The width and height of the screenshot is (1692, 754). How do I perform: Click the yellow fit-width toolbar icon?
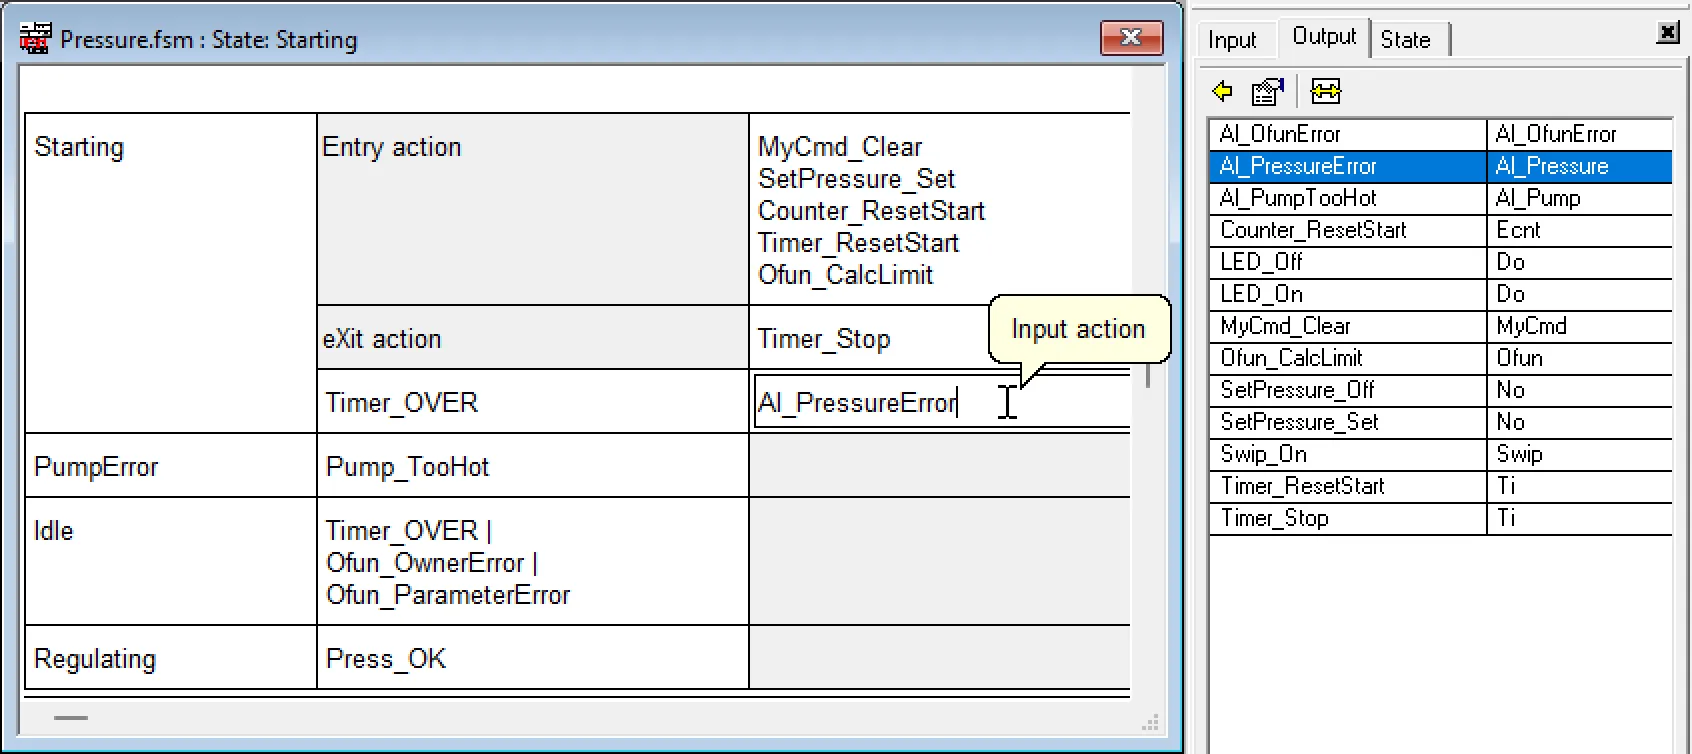click(1326, 92)
